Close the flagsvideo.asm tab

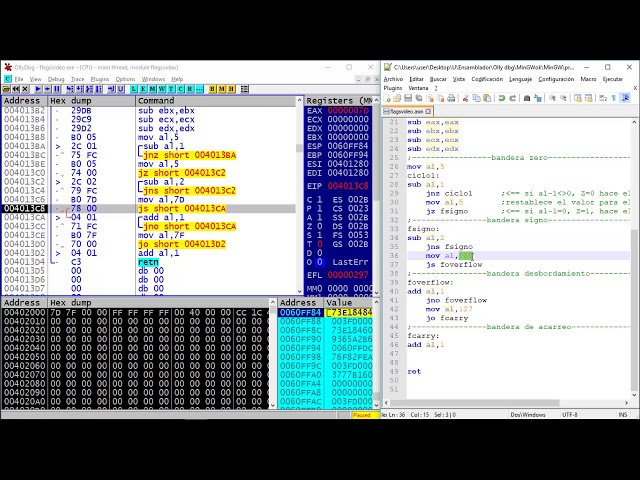point(428,111)
